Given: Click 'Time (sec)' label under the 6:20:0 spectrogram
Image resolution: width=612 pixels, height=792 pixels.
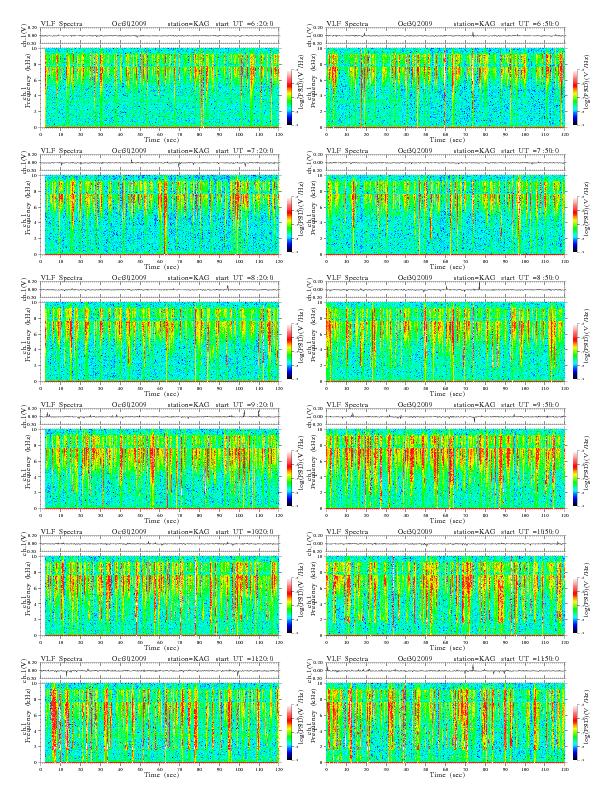Looking at the screenshot, I should pyautogui.click(x=162, y=139).
